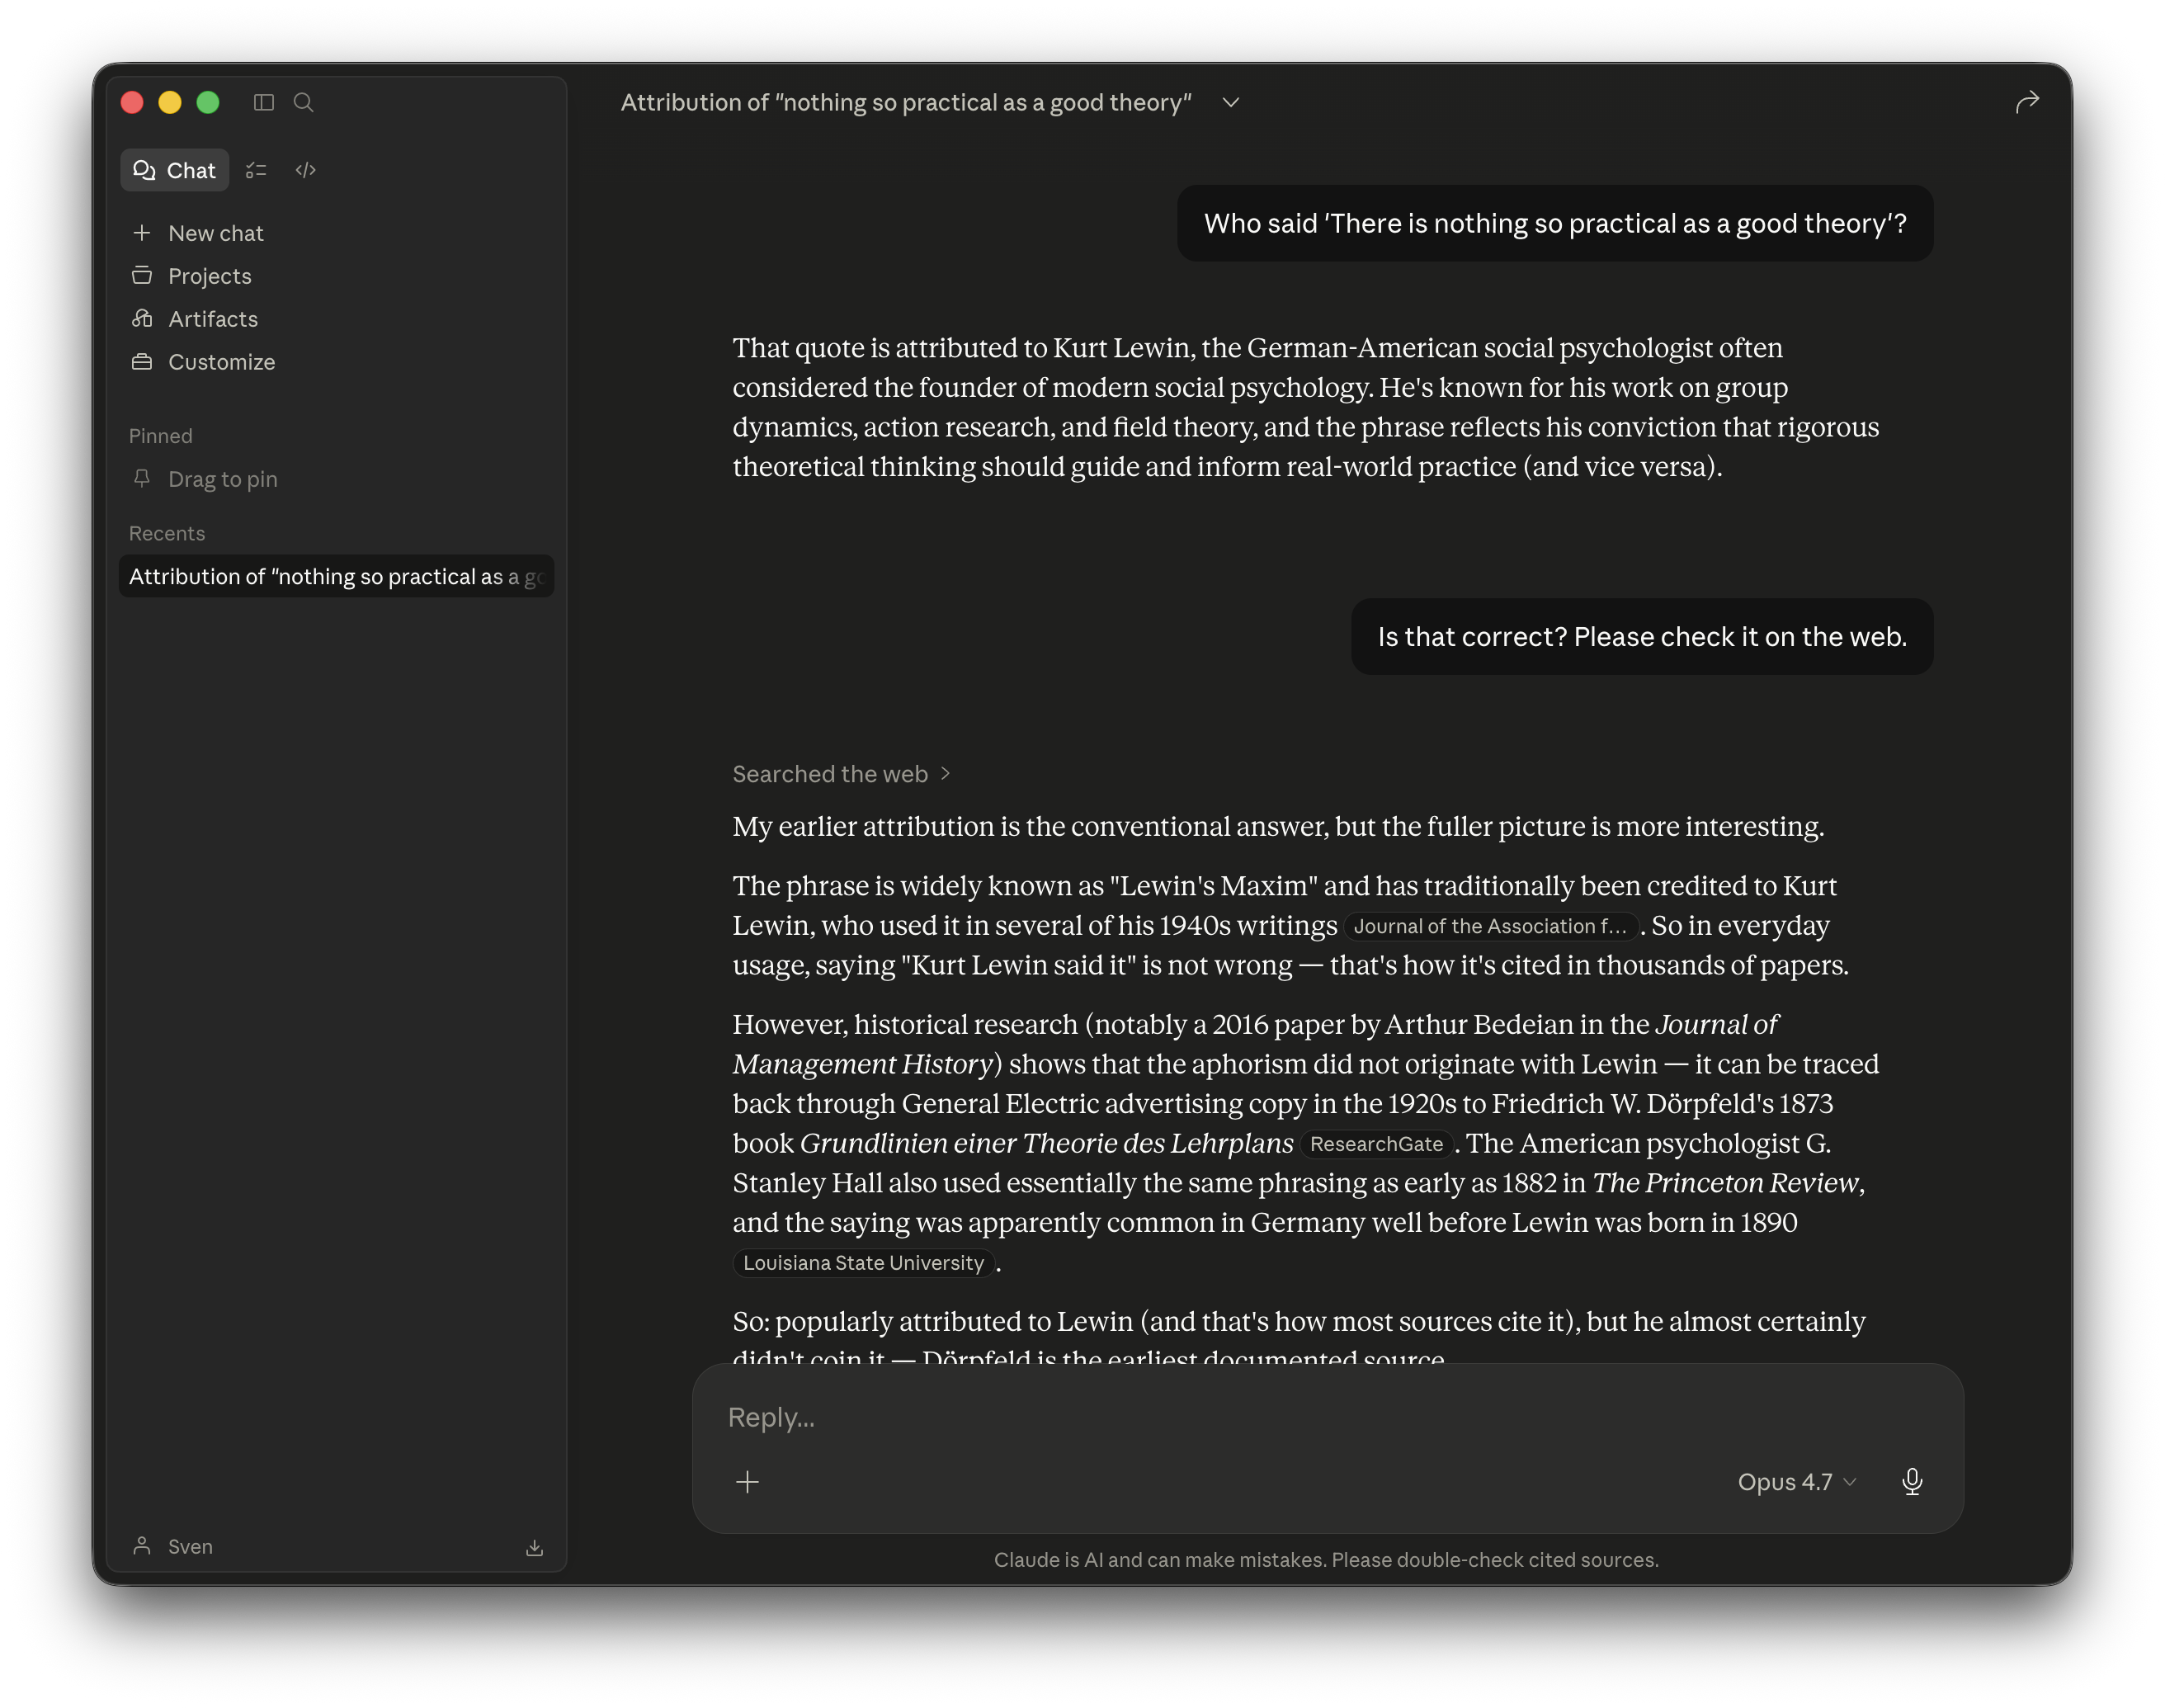Open the ResearchGate citation
Viewport: 2165px width, 1708px height.
1377,1144
